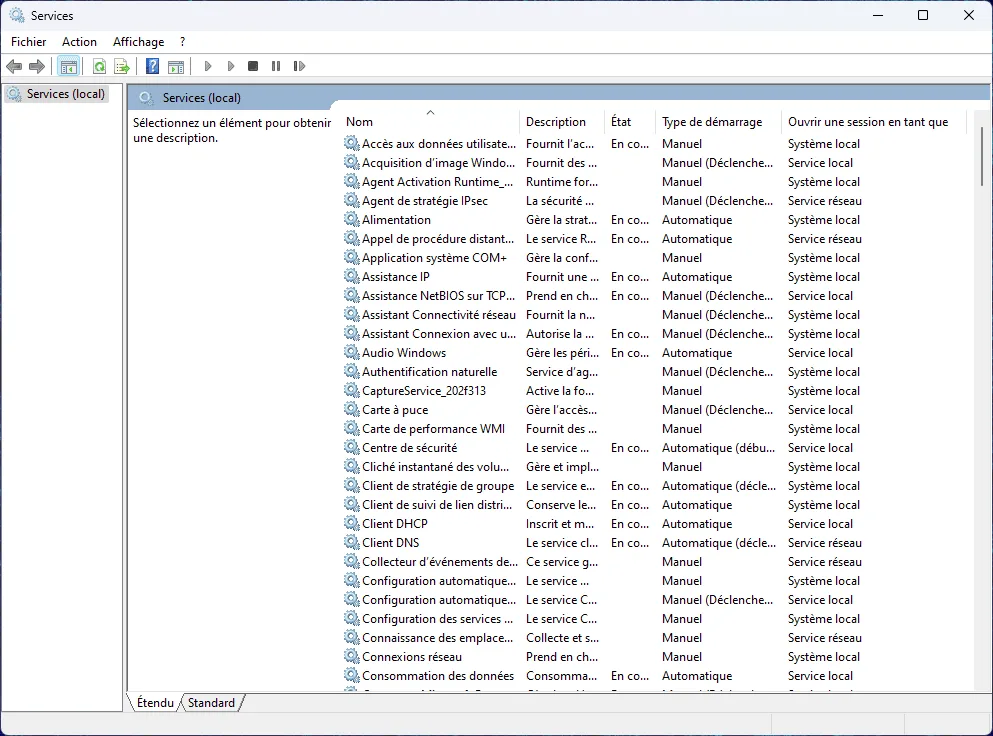Sort by the Description column header
This screenshot has width=993, height=736.
[x=564, y=122]
